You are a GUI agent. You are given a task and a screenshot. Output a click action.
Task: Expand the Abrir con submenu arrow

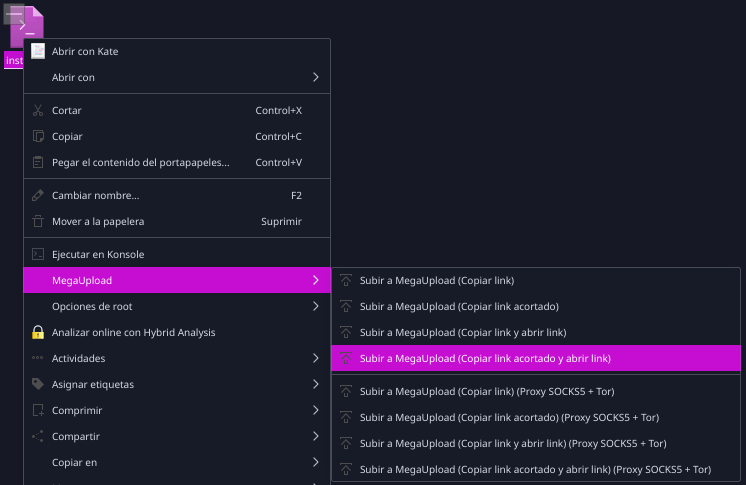tap(315, 77)
